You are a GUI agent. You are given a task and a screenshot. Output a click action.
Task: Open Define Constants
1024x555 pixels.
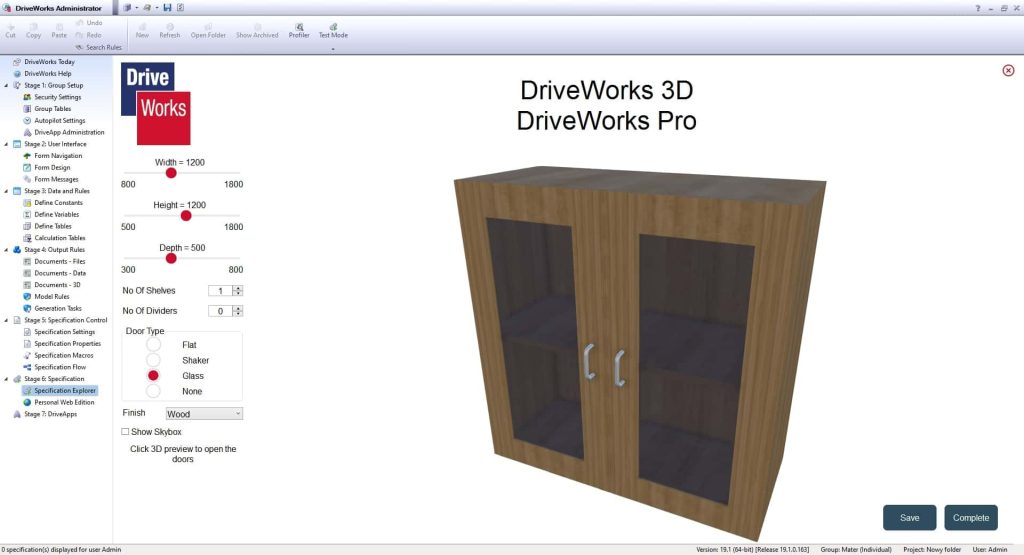pos(53,202)
